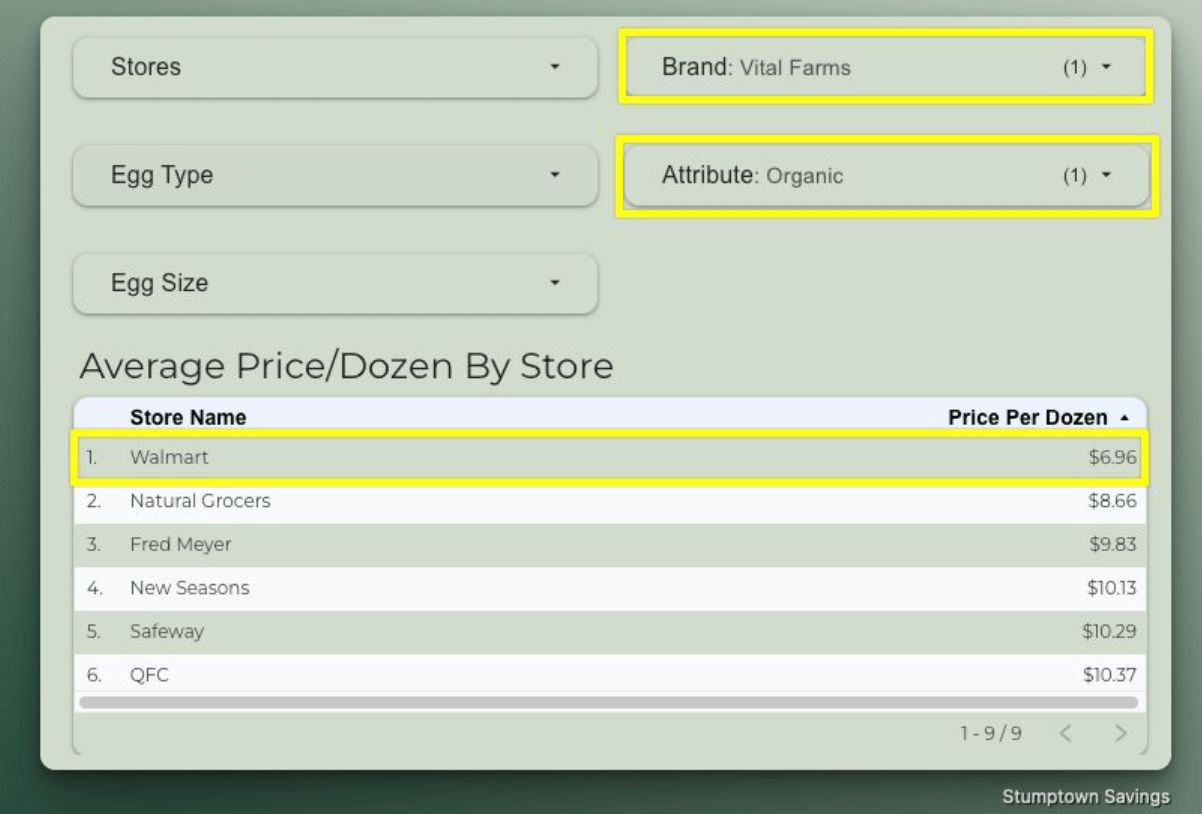Go to previous page of table results
Viewport: 1202px width, 814px height.
click(1065, 734)
